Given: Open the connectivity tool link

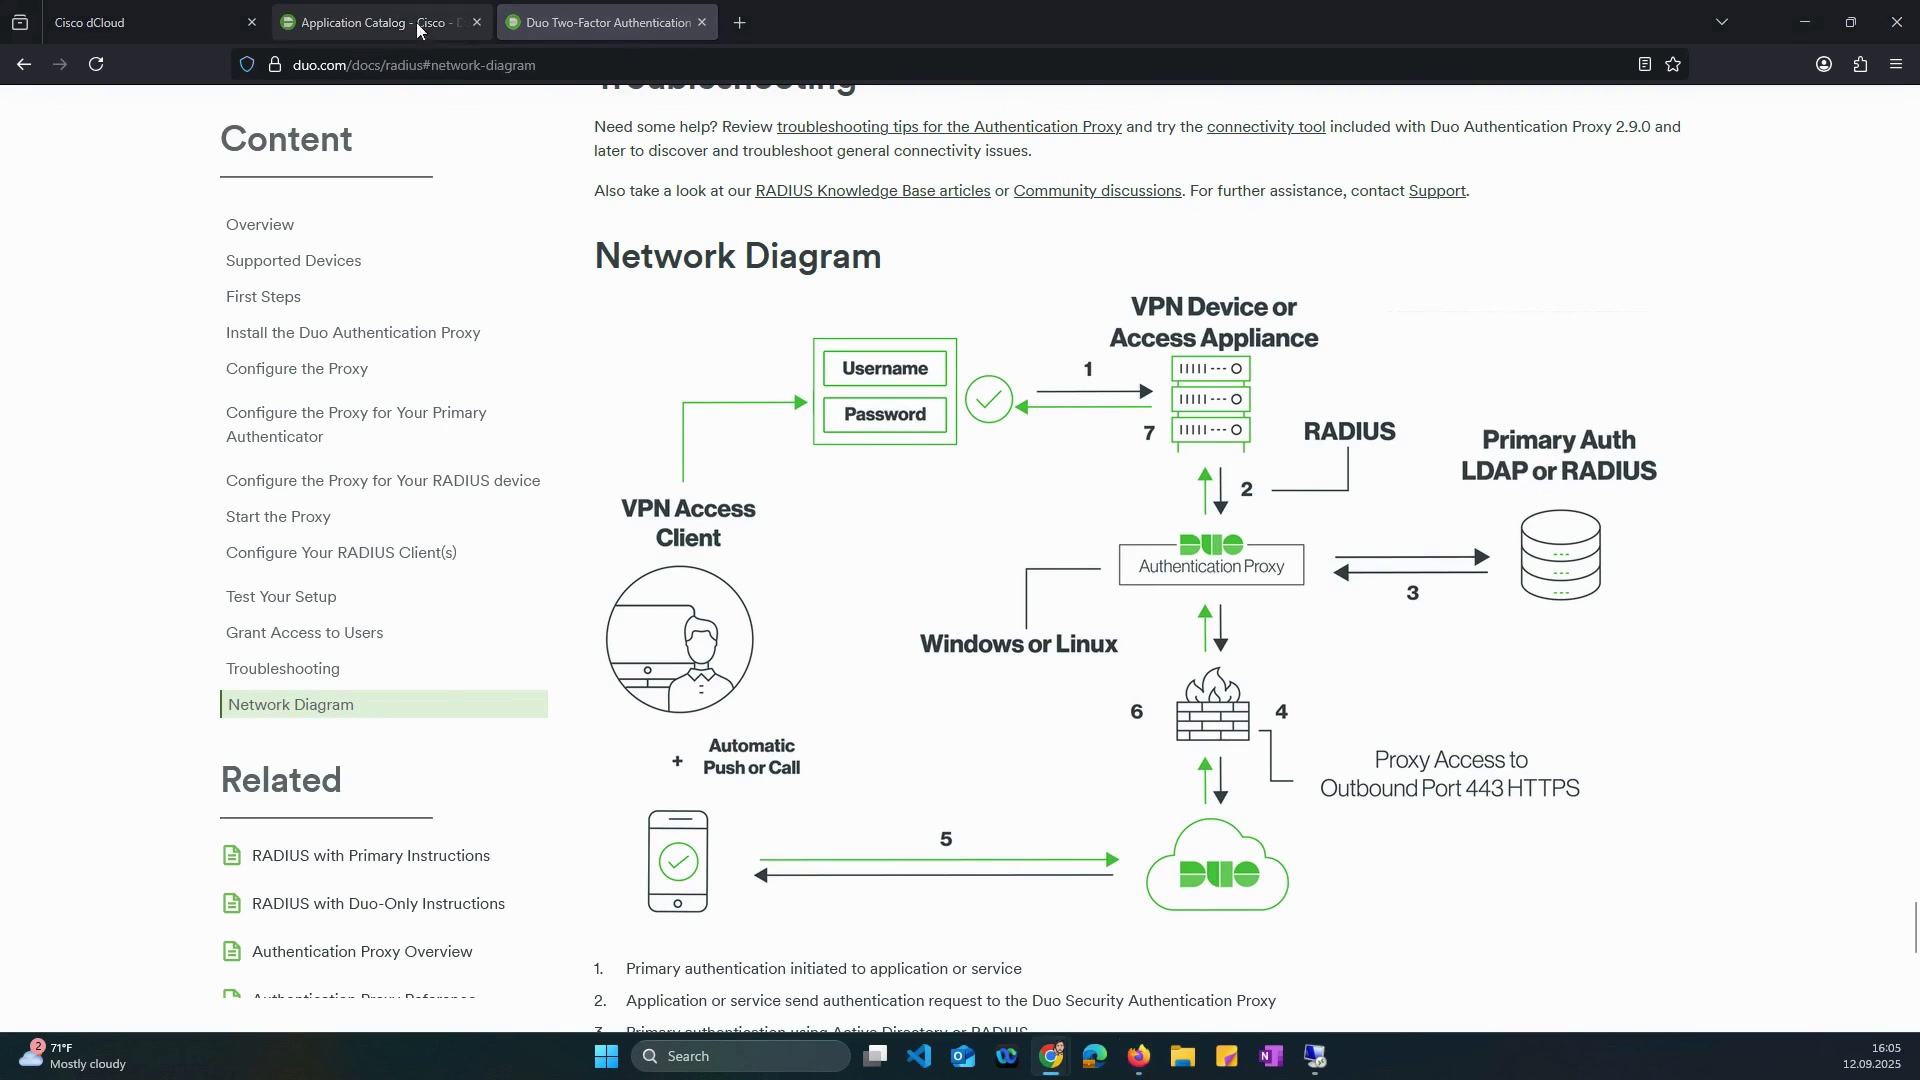Looking at the screenshot, I should pyautogui.click(x=1266, y=127).
